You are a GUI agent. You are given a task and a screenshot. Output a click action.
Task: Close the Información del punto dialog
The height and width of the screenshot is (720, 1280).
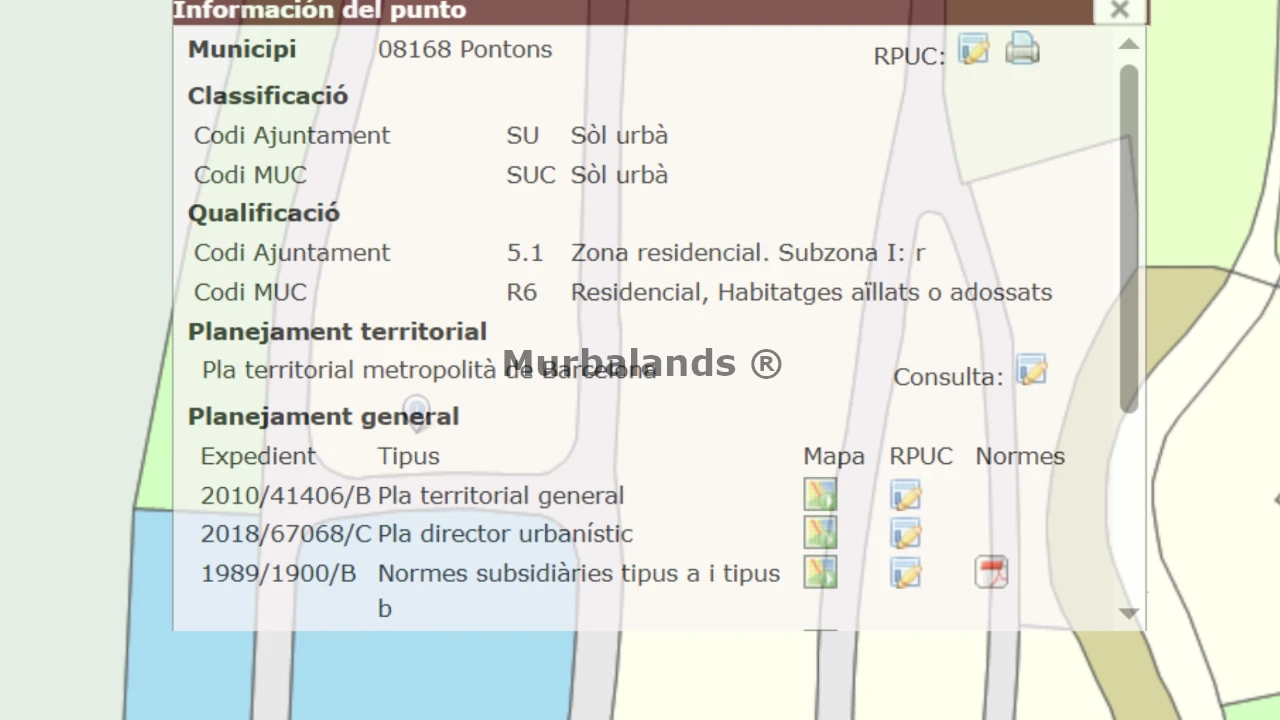click(x=1119, y=10)
